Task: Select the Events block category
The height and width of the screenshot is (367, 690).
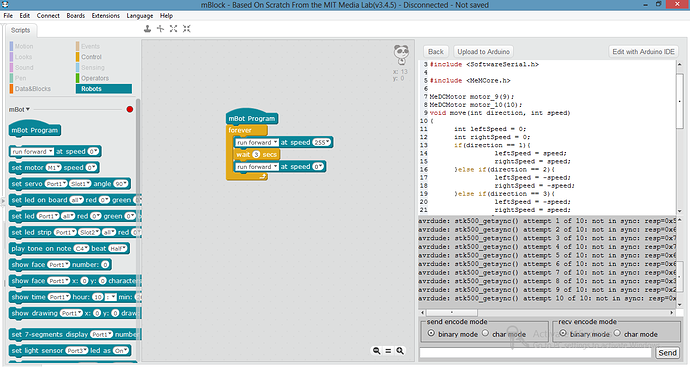Action: pyautogui.click(x=90, y=46)
